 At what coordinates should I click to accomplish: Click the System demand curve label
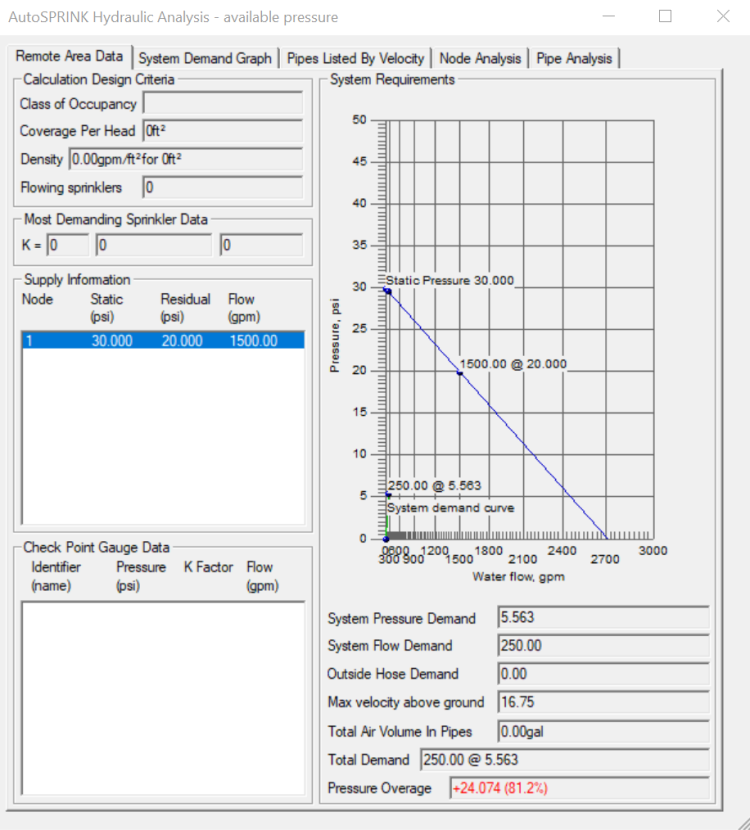pos(450,508)
